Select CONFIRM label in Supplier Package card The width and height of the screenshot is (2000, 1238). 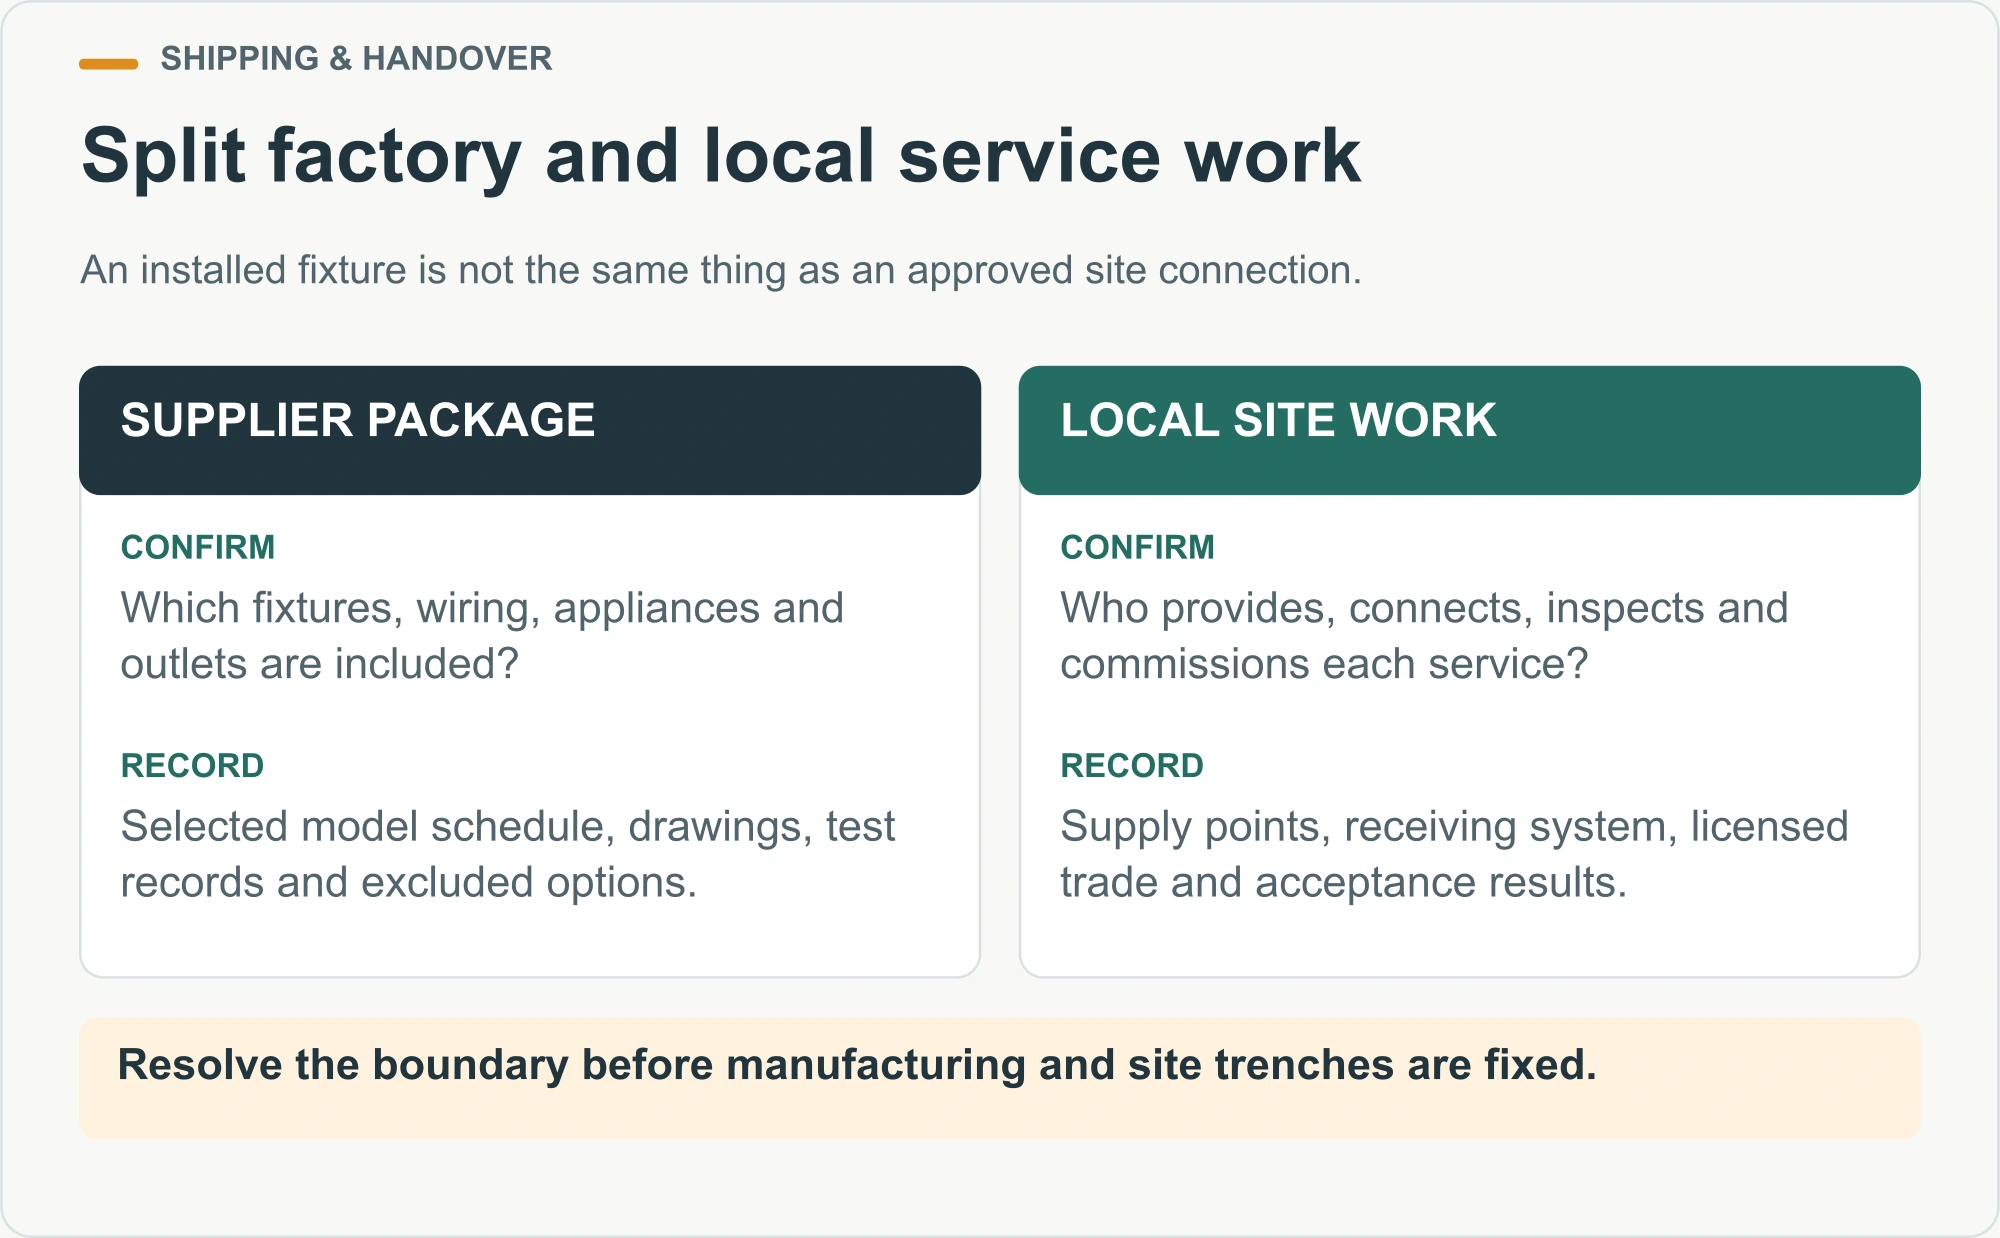[x=198, y=547]
